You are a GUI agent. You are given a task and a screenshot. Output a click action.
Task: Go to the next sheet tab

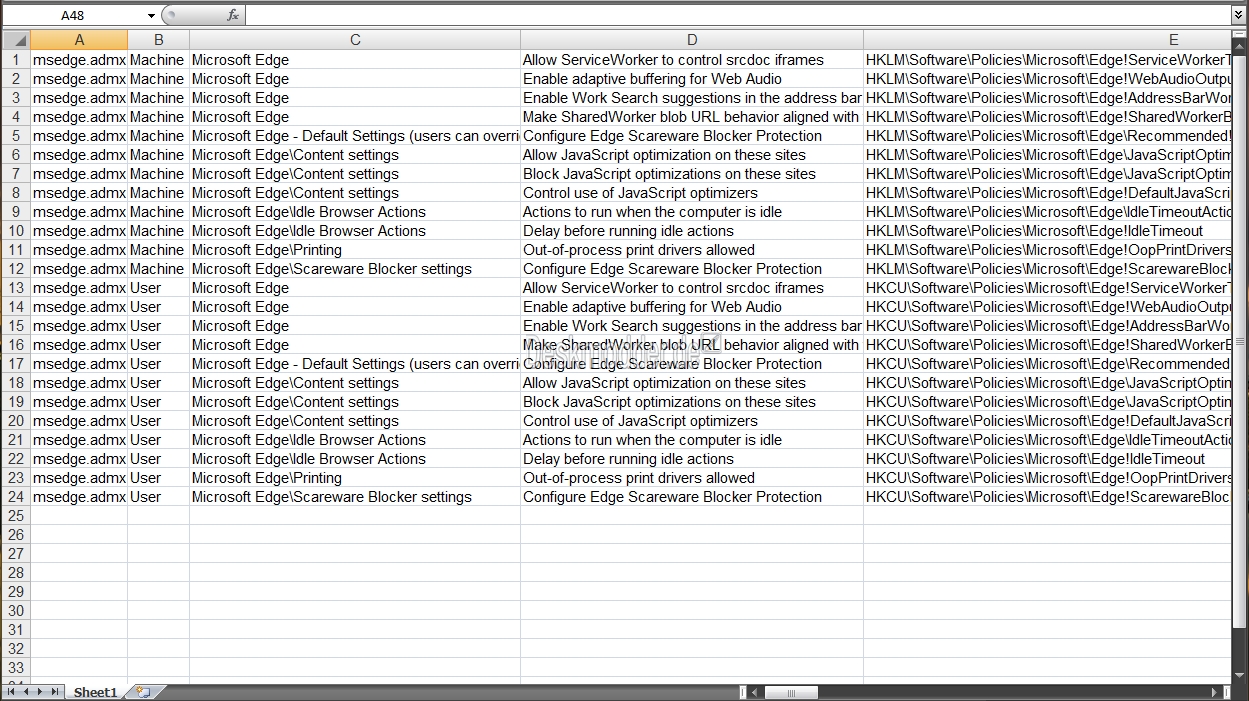(40, 692)
